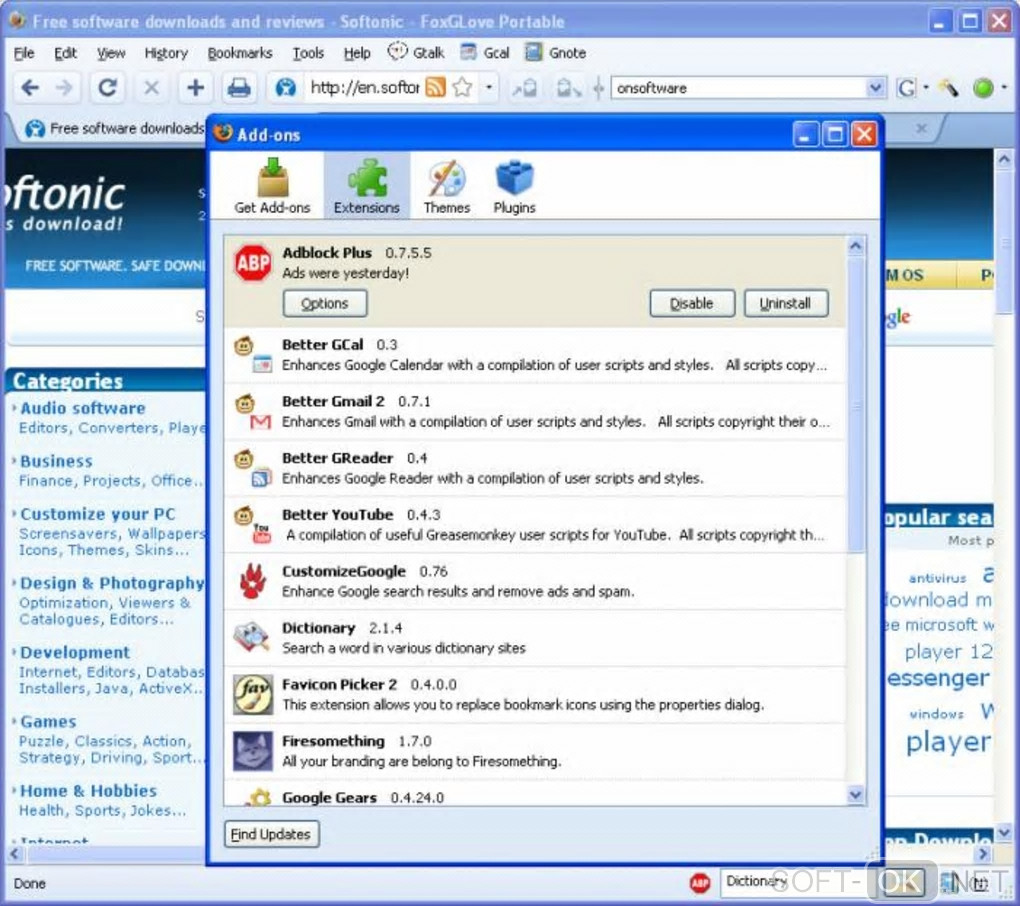Open the Games category link
Screen dimensions: 1020x906
[x=48, y=721]
